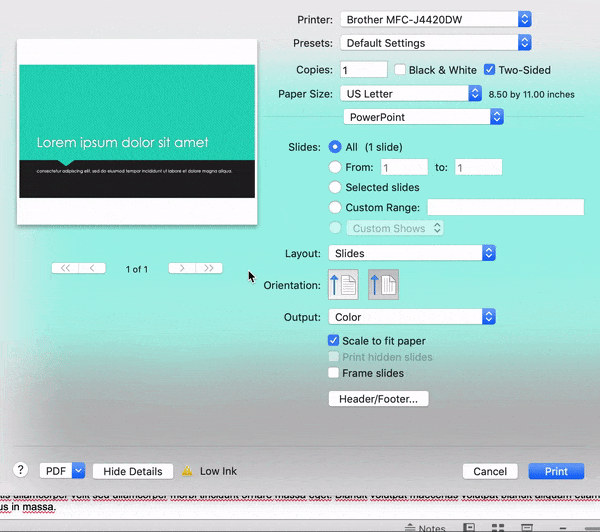Go to next preview page
Screen dimensions: 600x532
[182, 268]
